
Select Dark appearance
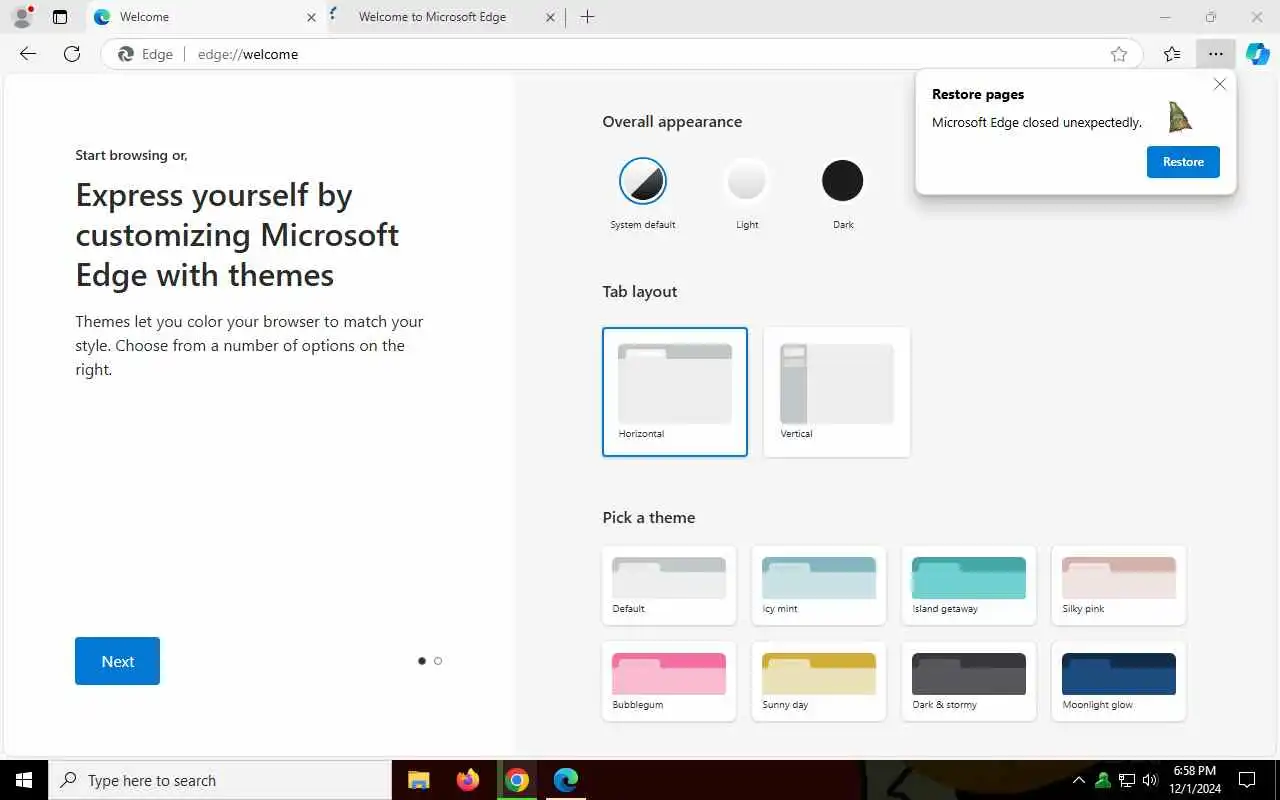click(843, 181)
